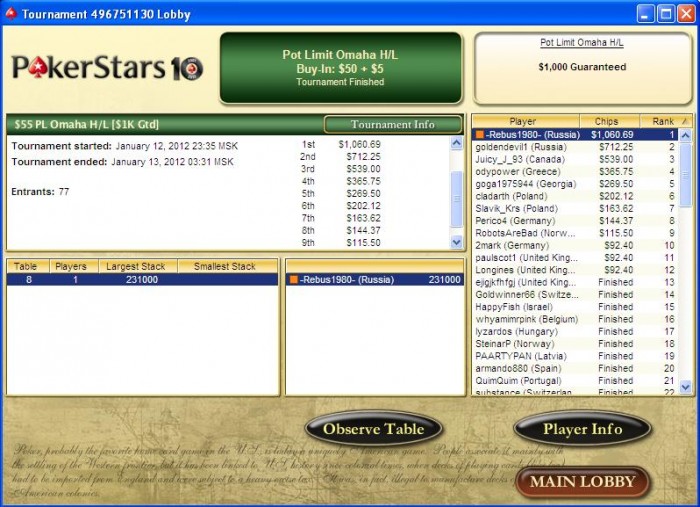Click the Tournament ended date line
The image size is (700, 507).
122,162
